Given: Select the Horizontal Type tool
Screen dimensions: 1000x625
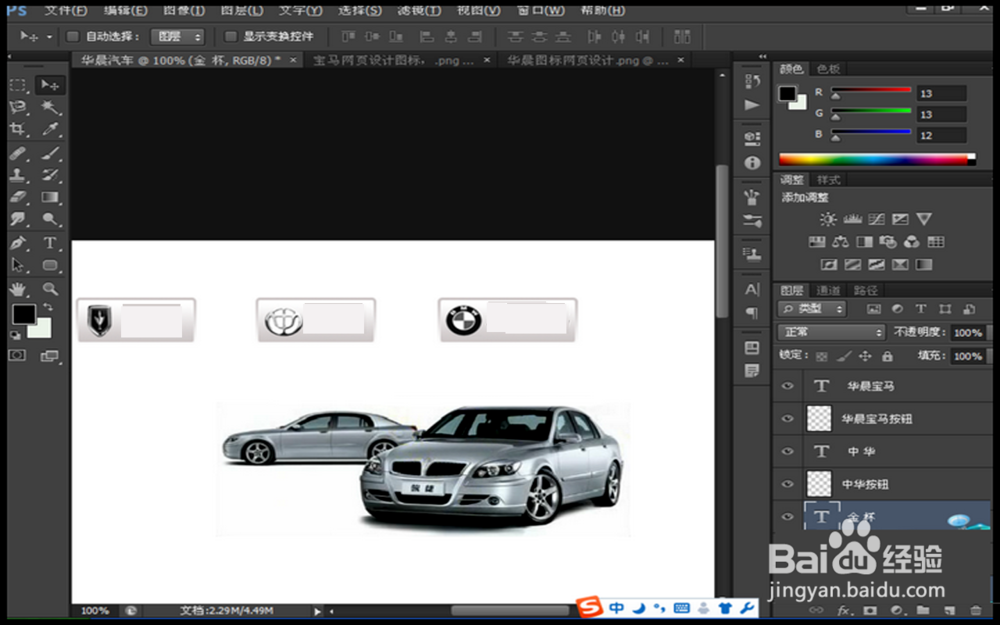Looking at the screenshot, I should pos(50,243).
